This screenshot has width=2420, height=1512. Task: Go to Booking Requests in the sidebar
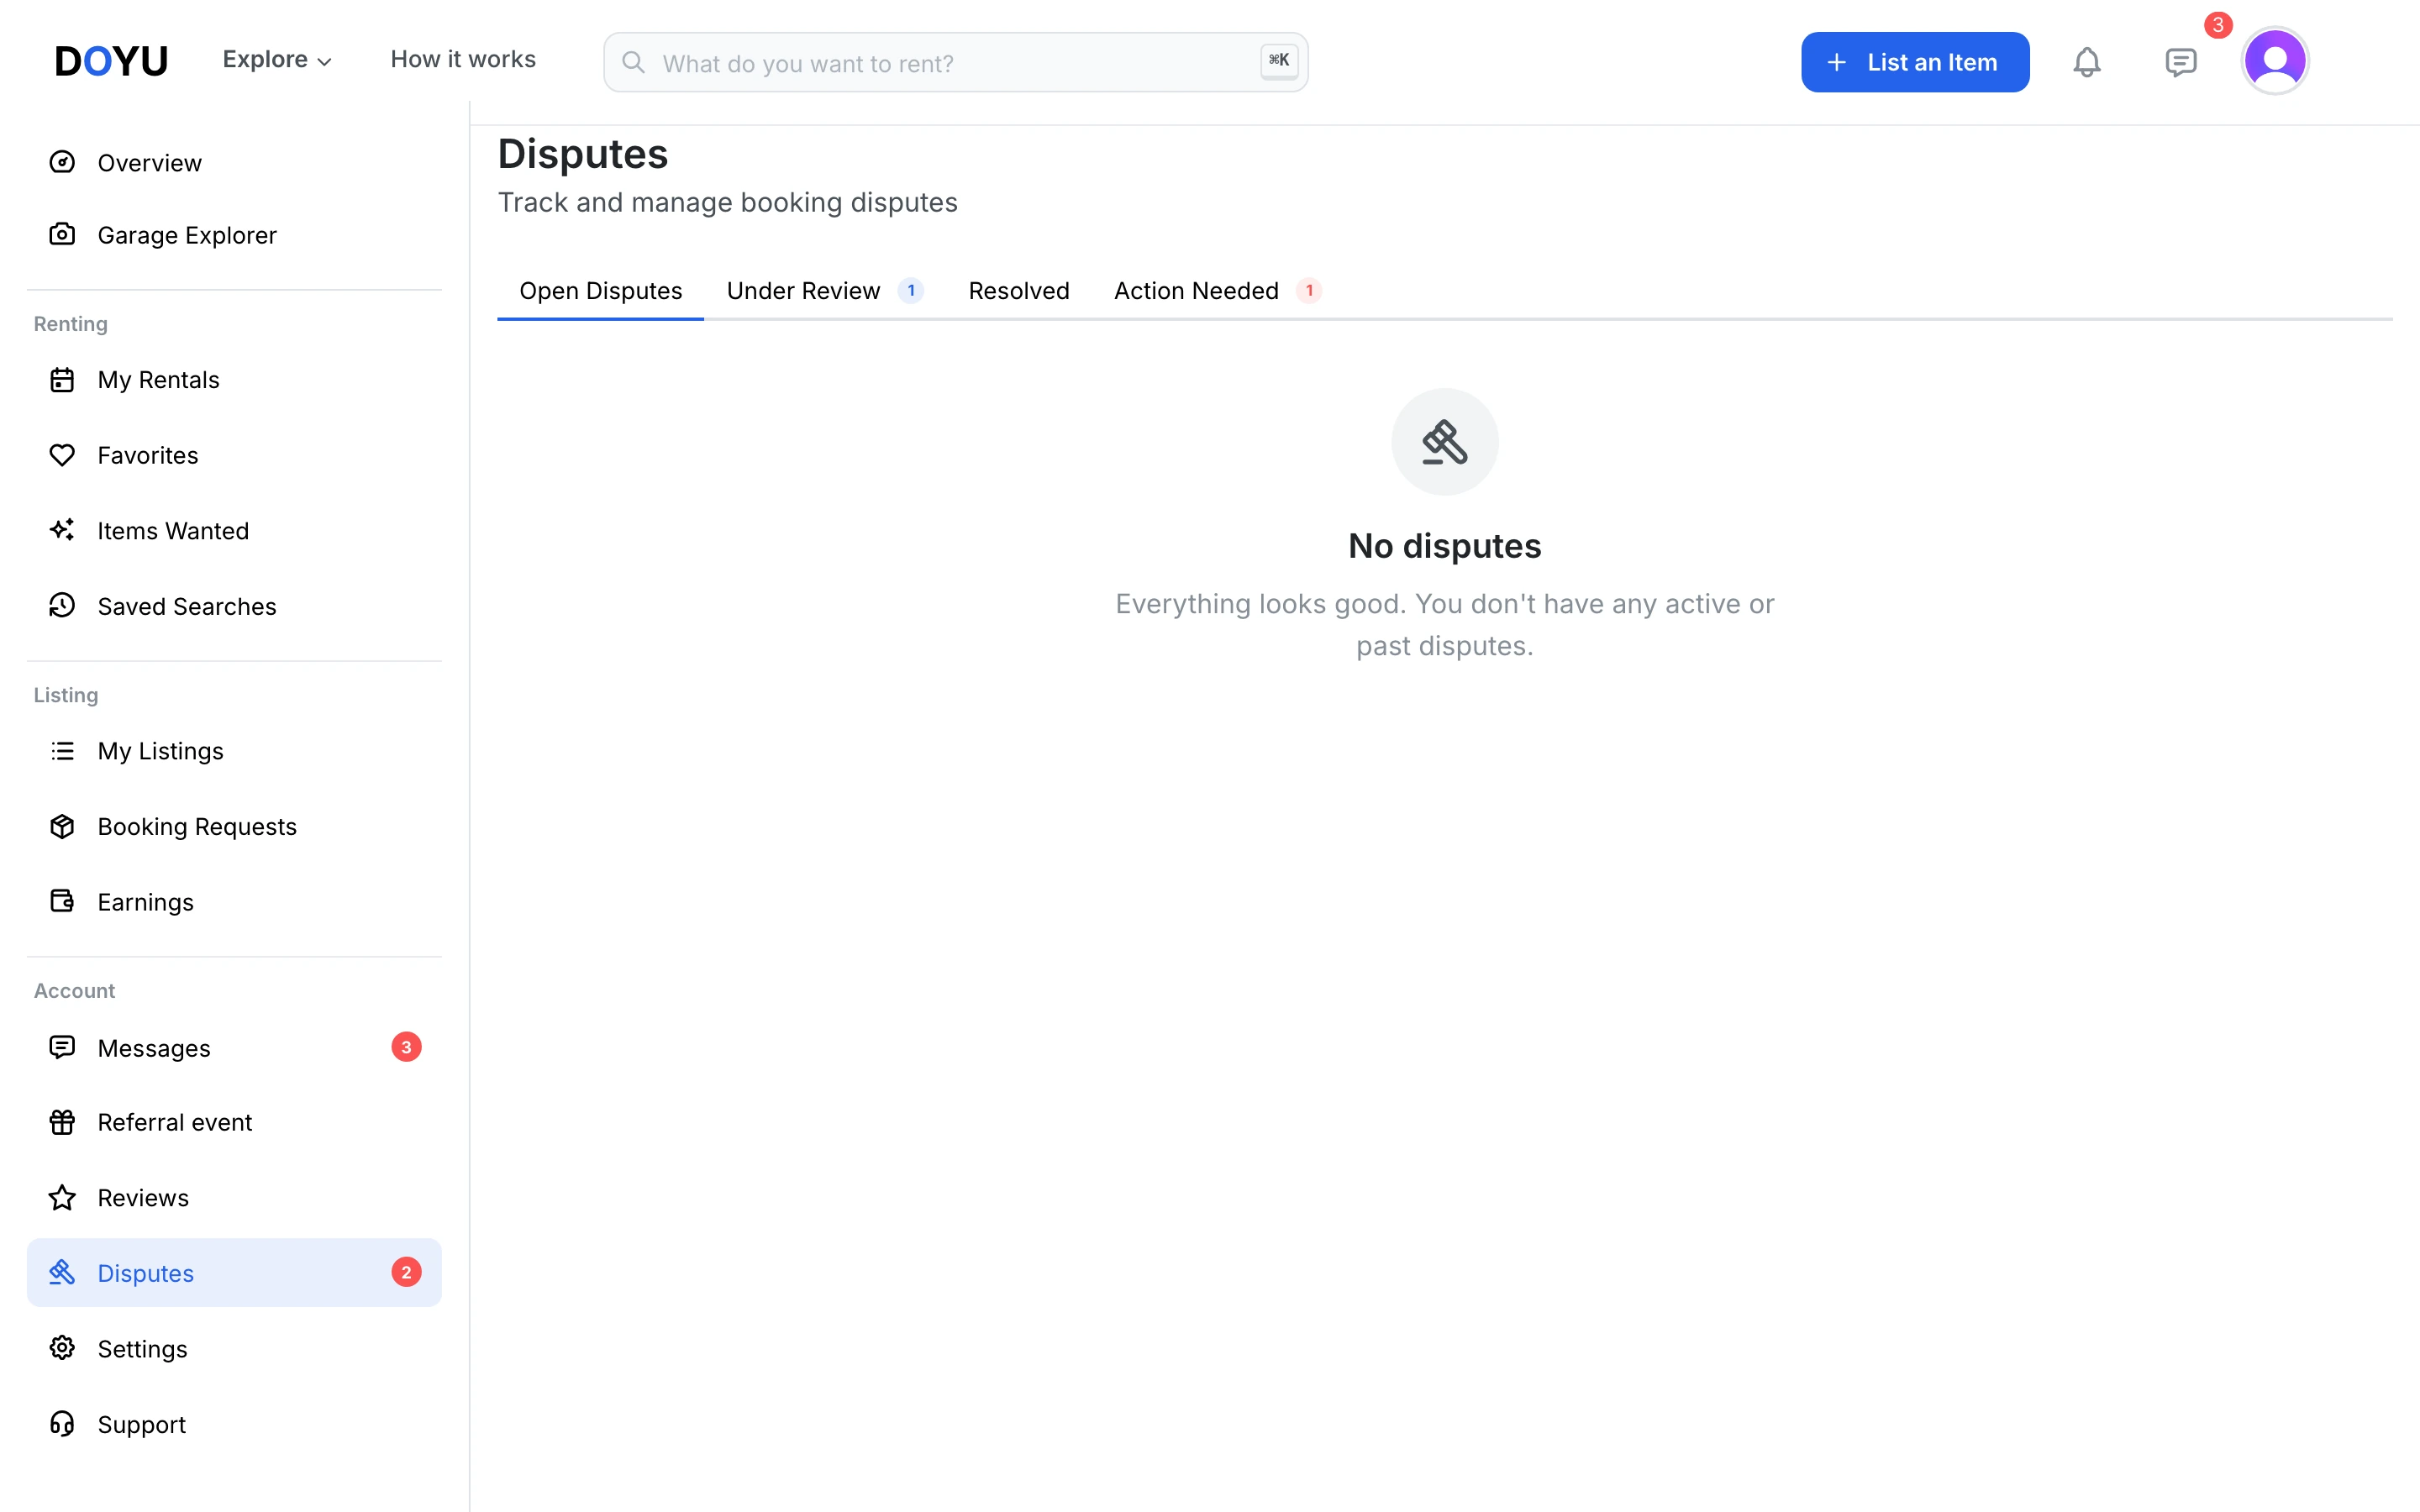[x=234, y=826]
